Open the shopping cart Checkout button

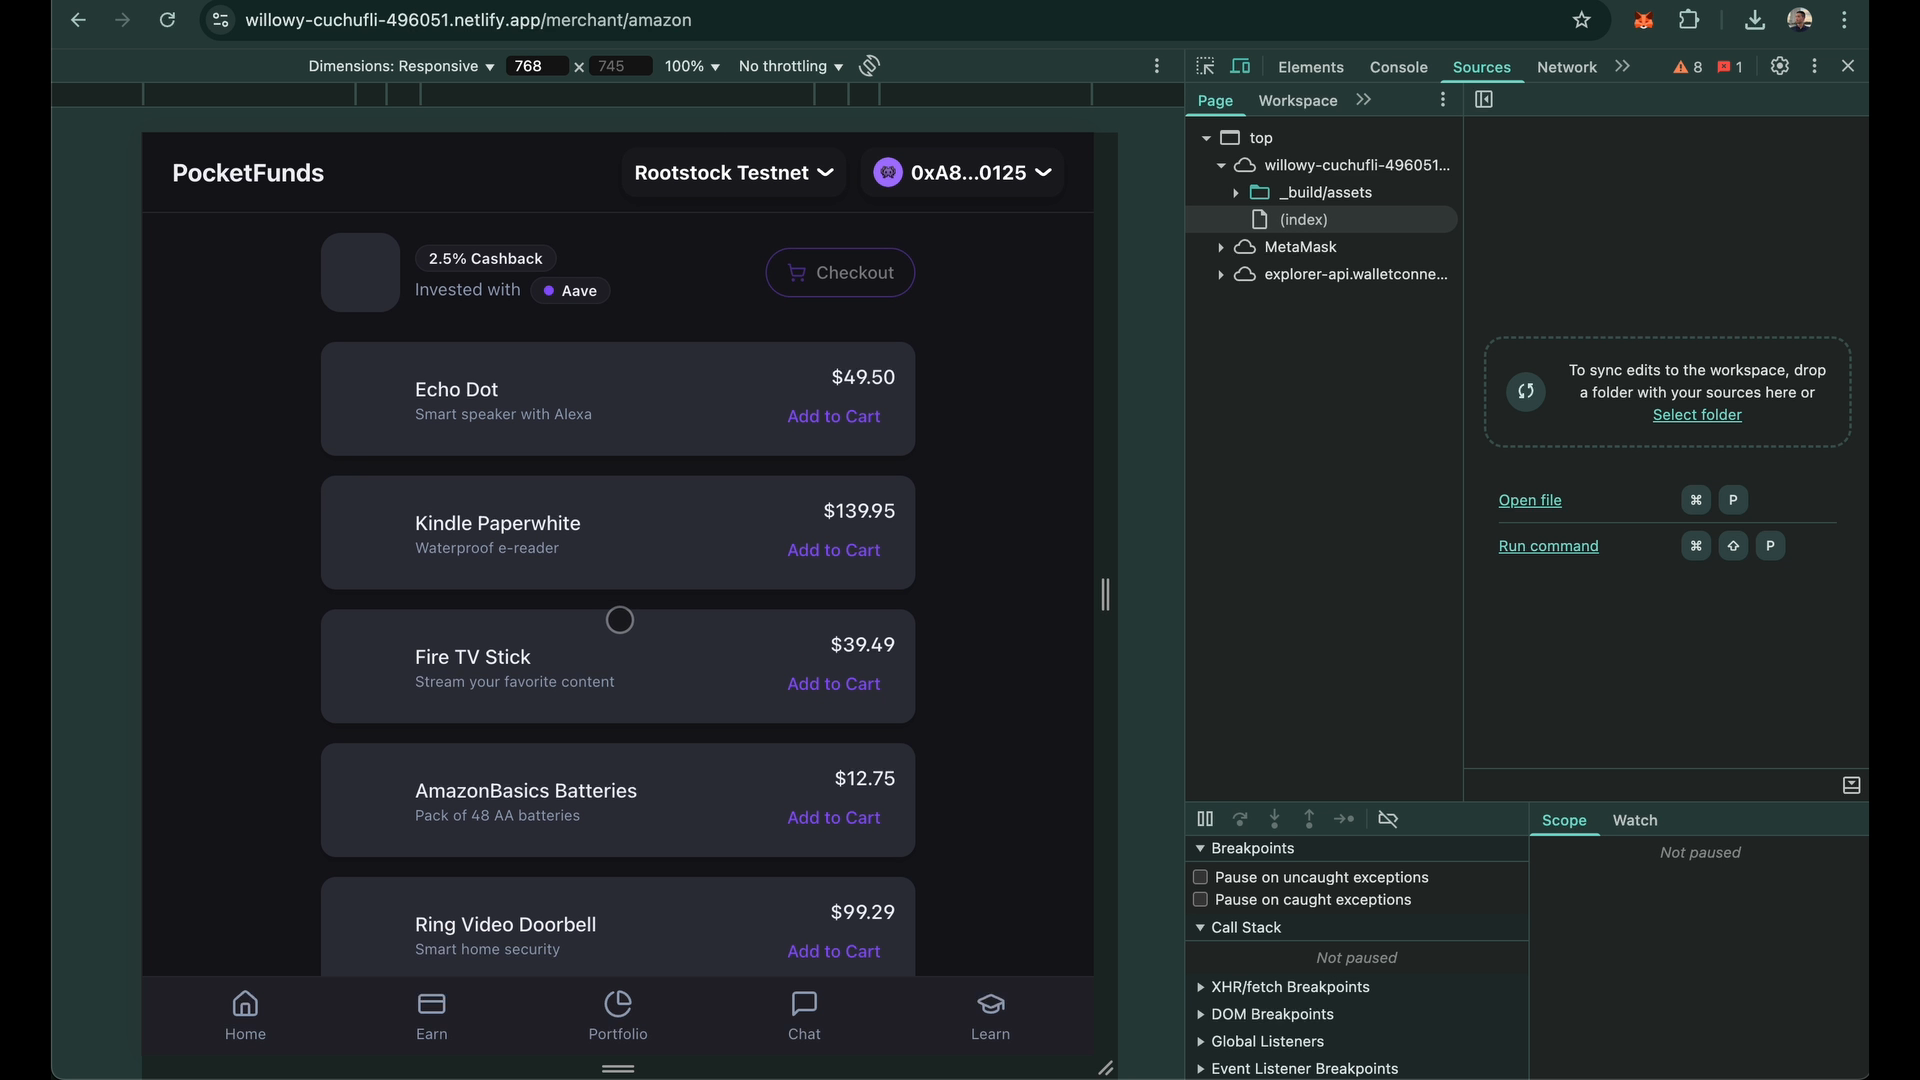pos(840,273)
